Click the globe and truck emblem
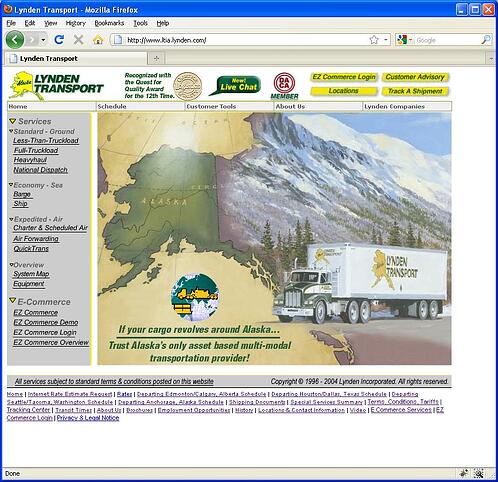The image size is (498, 482). (x=195, y=297)
